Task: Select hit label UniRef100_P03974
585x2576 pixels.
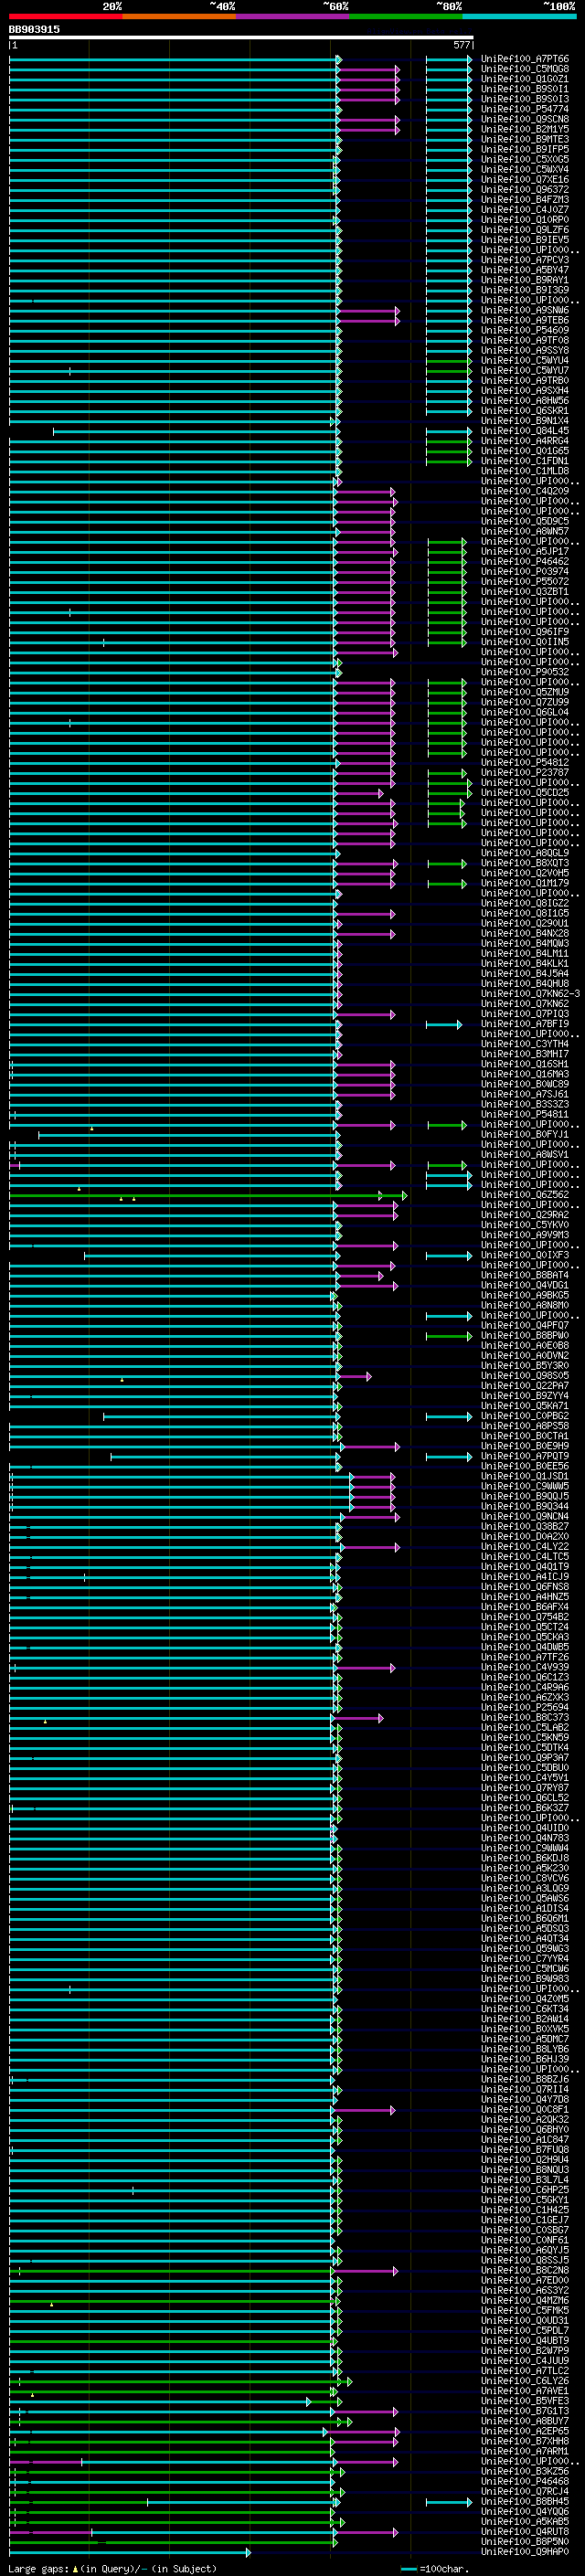Action: (x=524, y=571)
